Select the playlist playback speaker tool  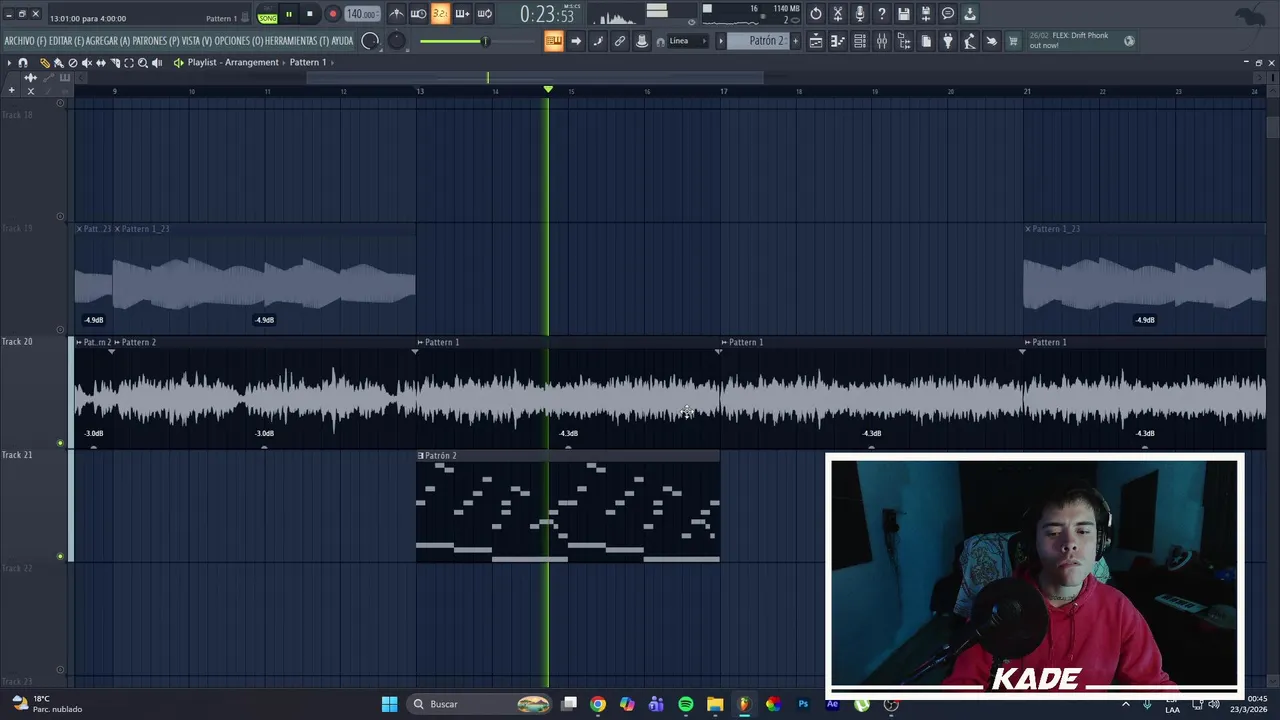tap(157, 62)
